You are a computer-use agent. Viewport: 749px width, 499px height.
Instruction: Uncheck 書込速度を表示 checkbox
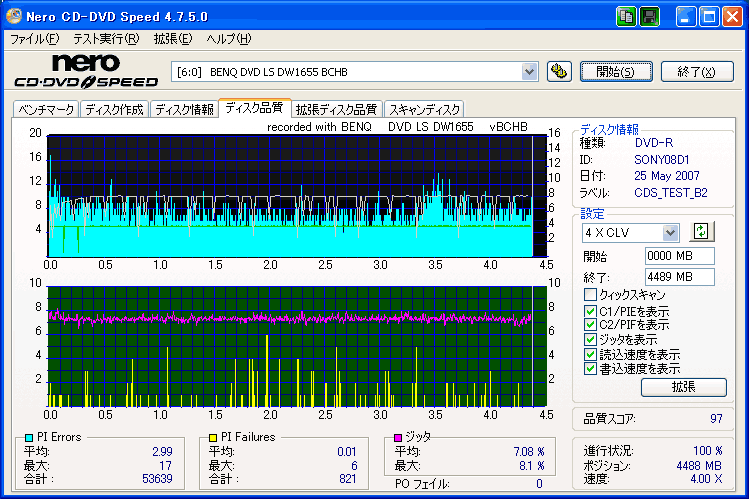[x=590, y=369]
